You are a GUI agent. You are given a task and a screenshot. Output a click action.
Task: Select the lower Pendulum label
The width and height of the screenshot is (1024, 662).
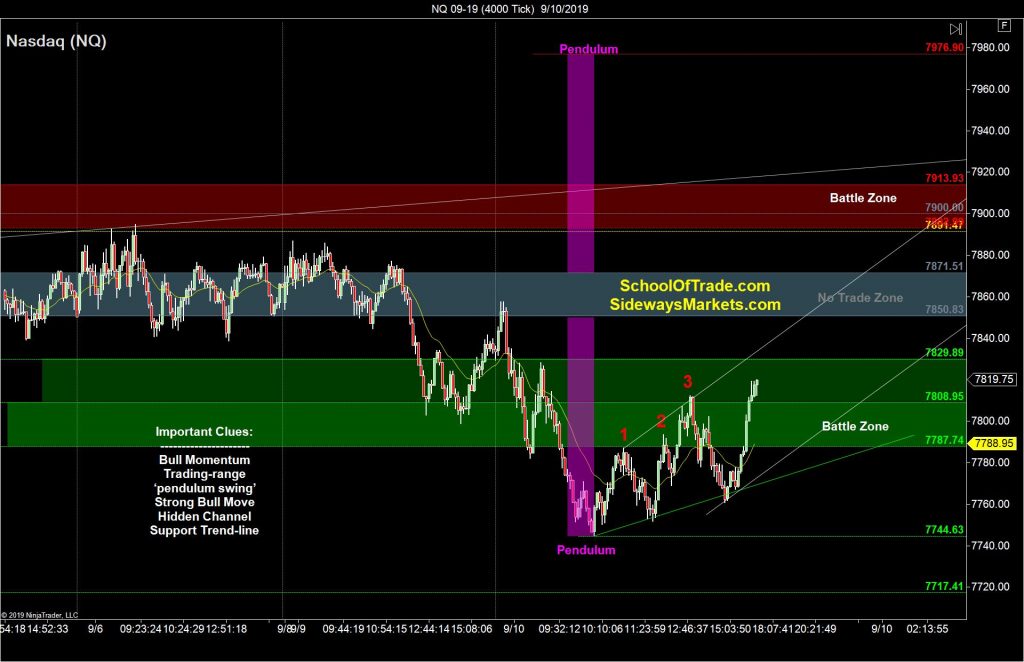tap(586, 550)
